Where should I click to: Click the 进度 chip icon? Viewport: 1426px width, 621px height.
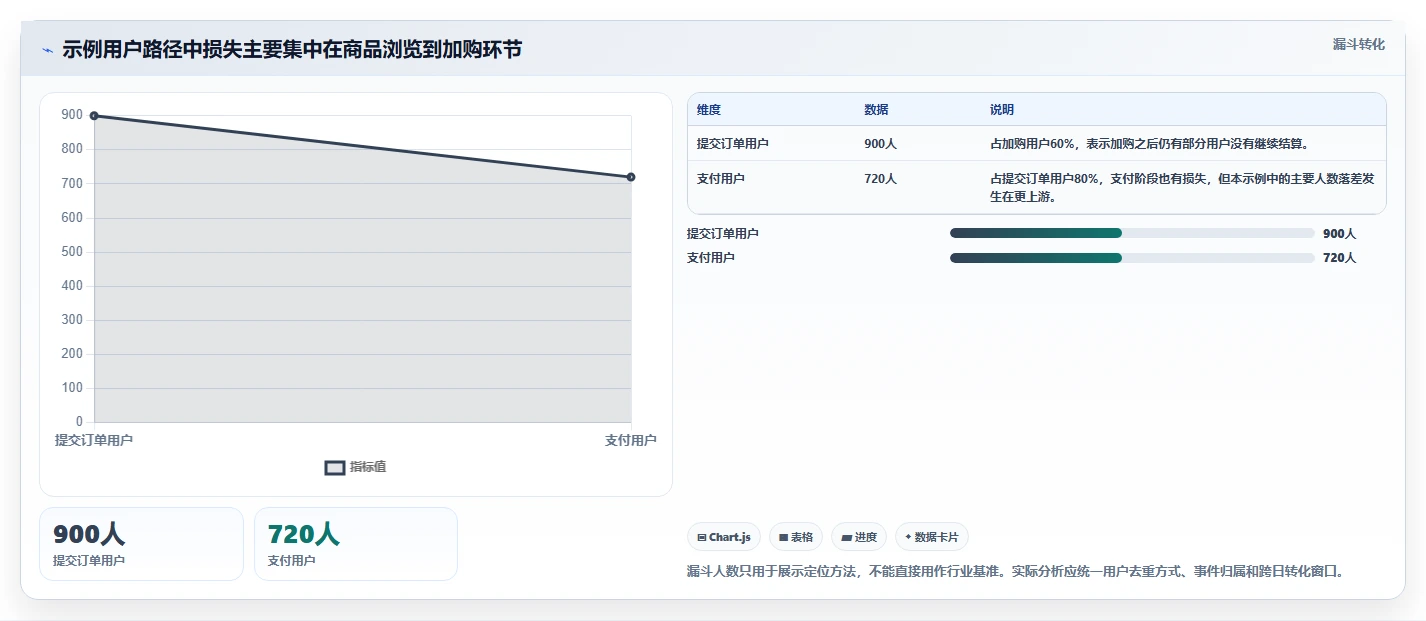(x=846, y=538)
